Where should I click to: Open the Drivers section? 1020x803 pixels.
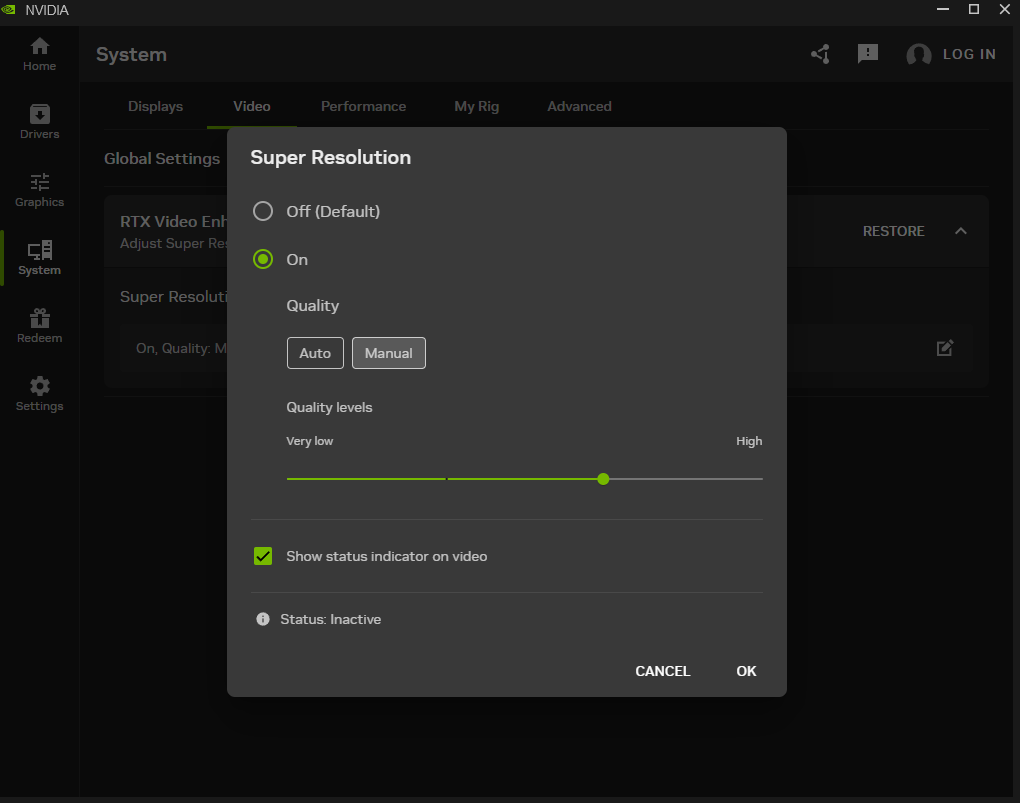[39, 122]
